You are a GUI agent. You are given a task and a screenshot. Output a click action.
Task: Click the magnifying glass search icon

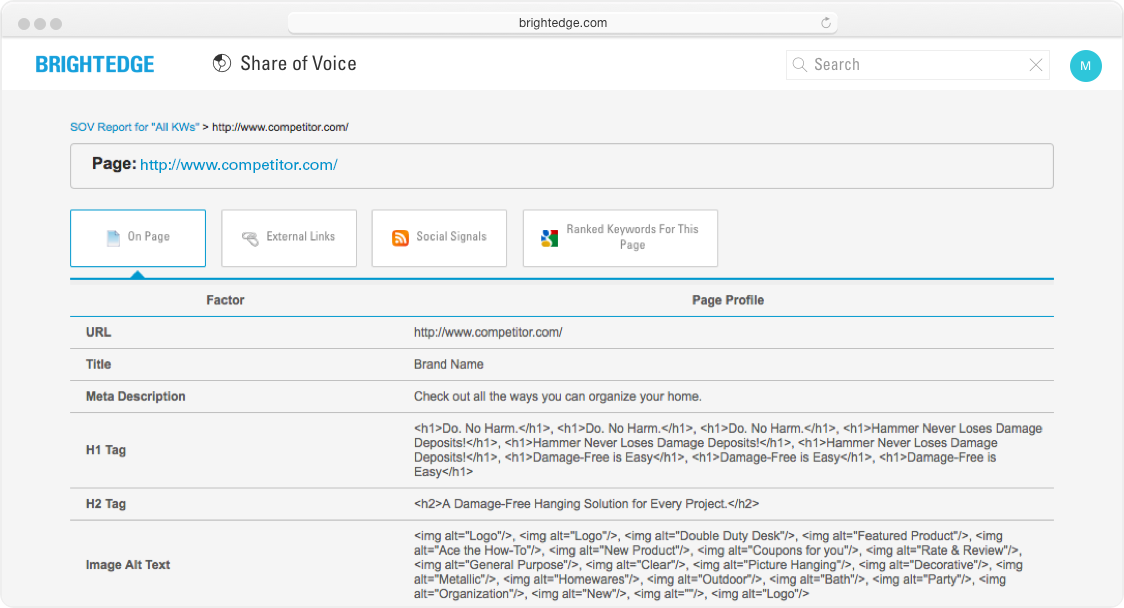coord(799,65)
